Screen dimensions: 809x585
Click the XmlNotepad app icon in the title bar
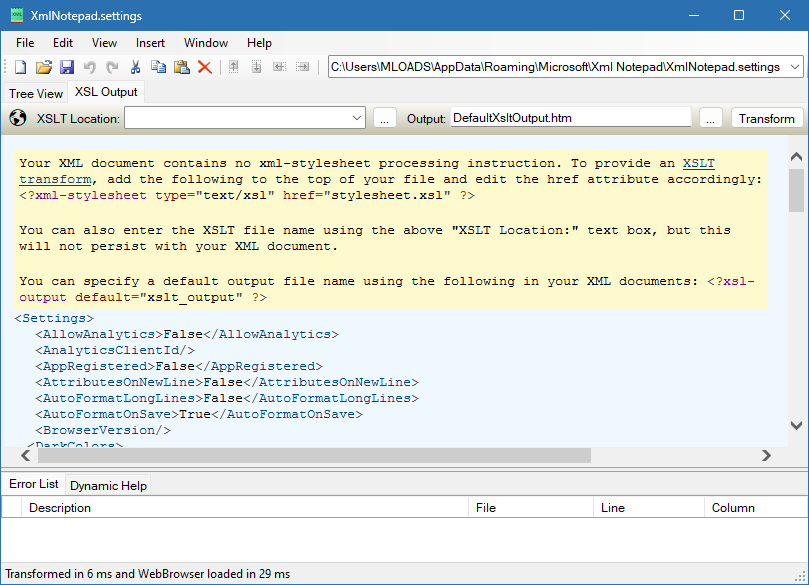[17, 15]
